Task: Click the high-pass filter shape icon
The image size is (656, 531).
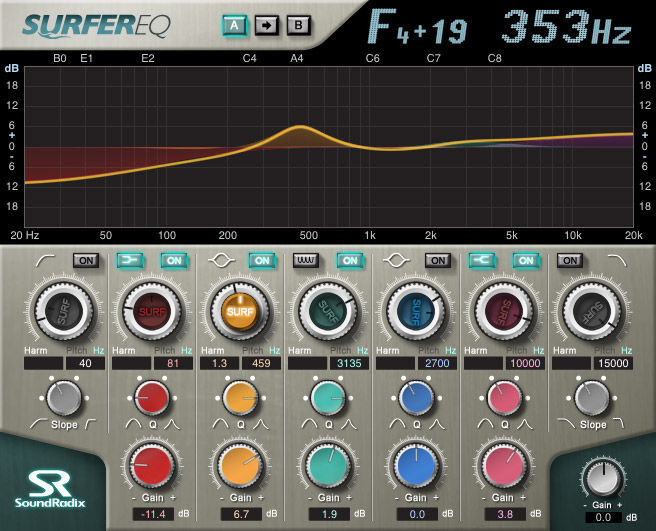Action: pyautogui.click(x=46, y=261)
